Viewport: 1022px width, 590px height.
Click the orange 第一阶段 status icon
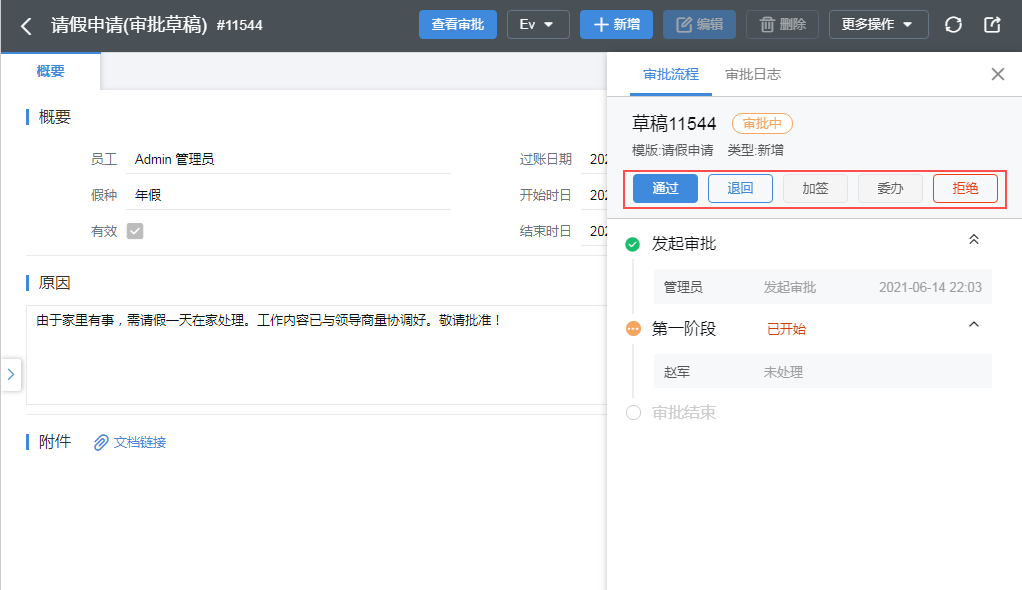point(632,328)
